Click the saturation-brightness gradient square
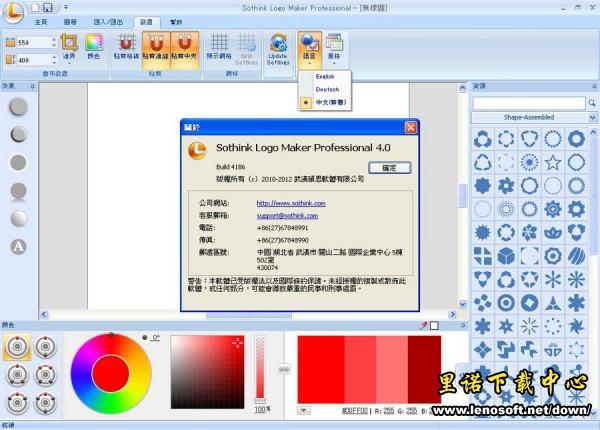The image size is (600, 430). [207, 372]
